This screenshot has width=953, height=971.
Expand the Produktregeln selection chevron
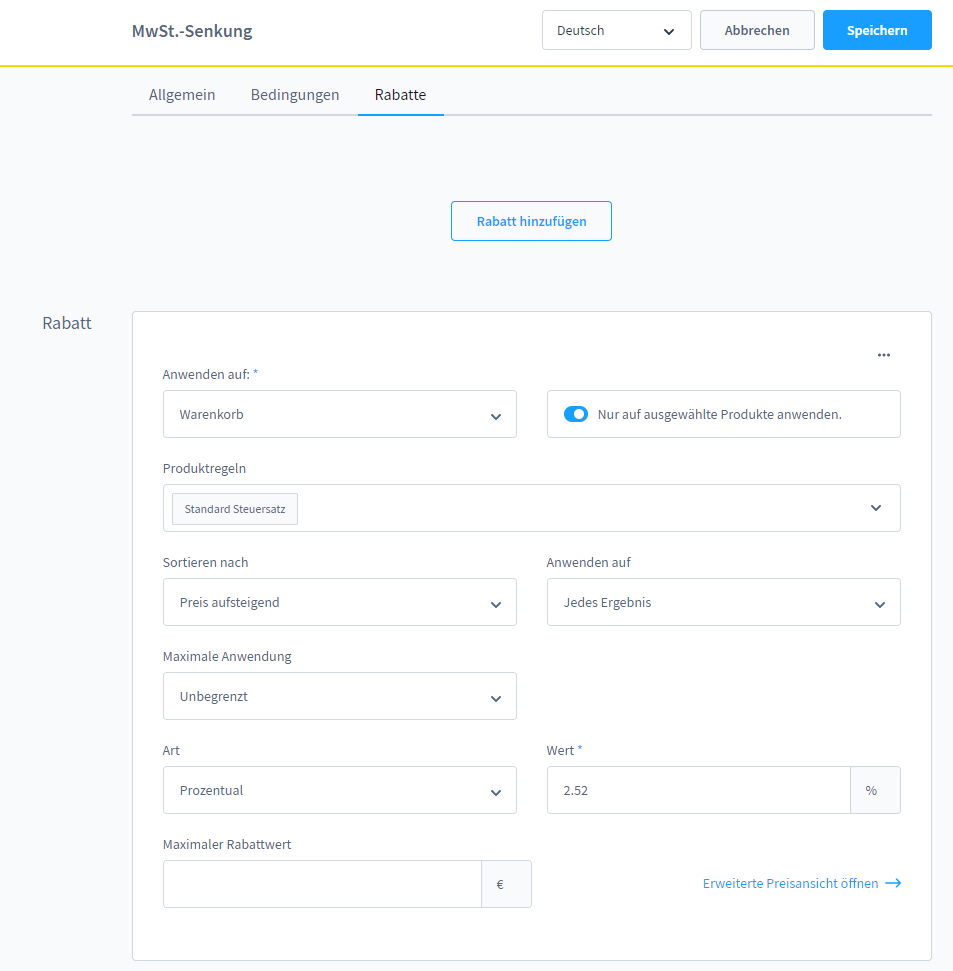point(876,508)
